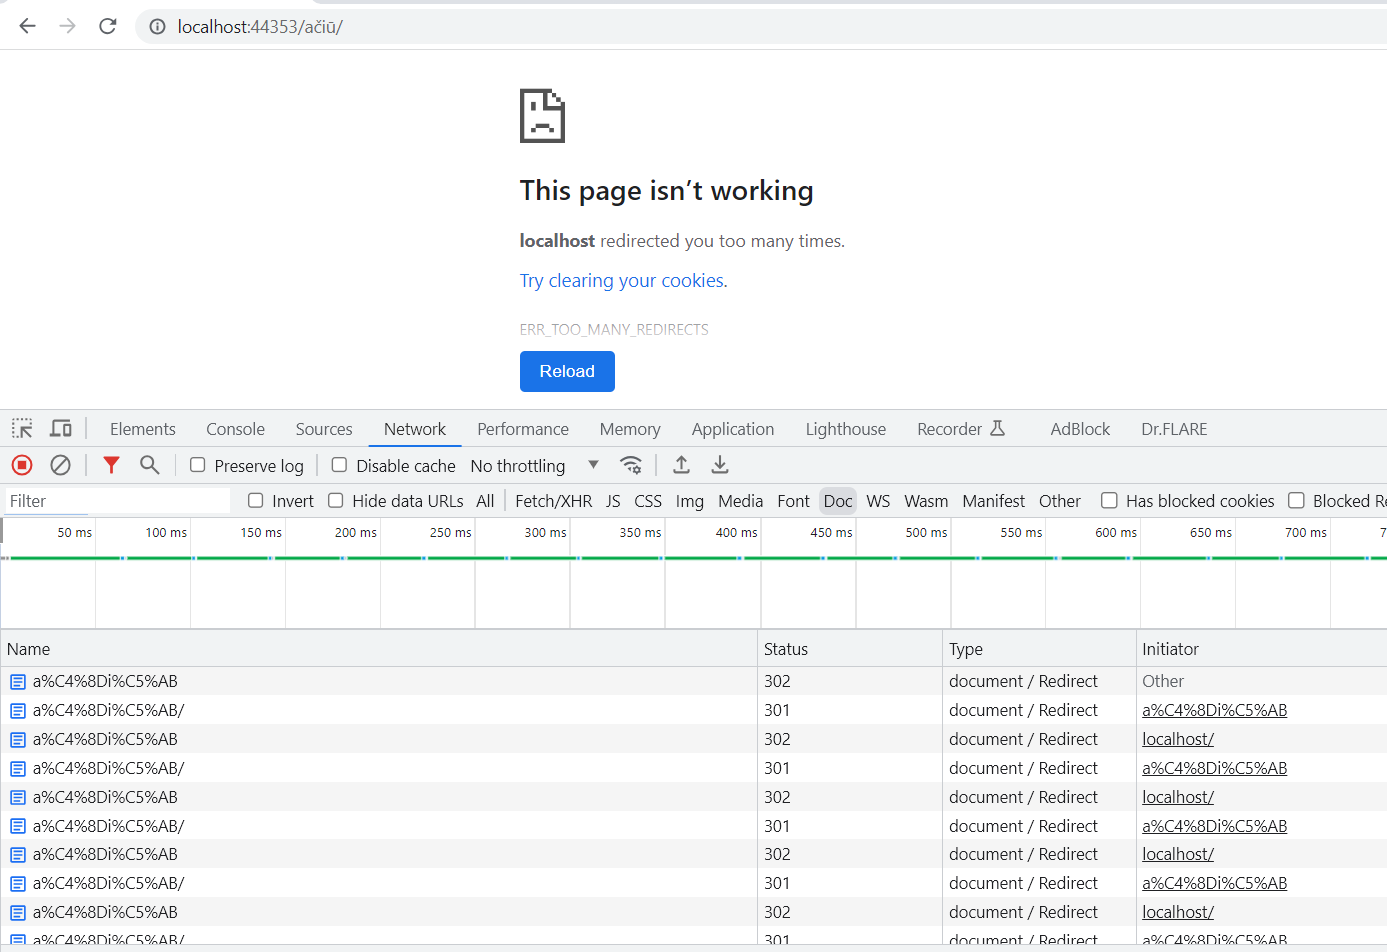1387x952 pixels.
Task: Open the No throttling dropdown
Action: pos(534,466)
